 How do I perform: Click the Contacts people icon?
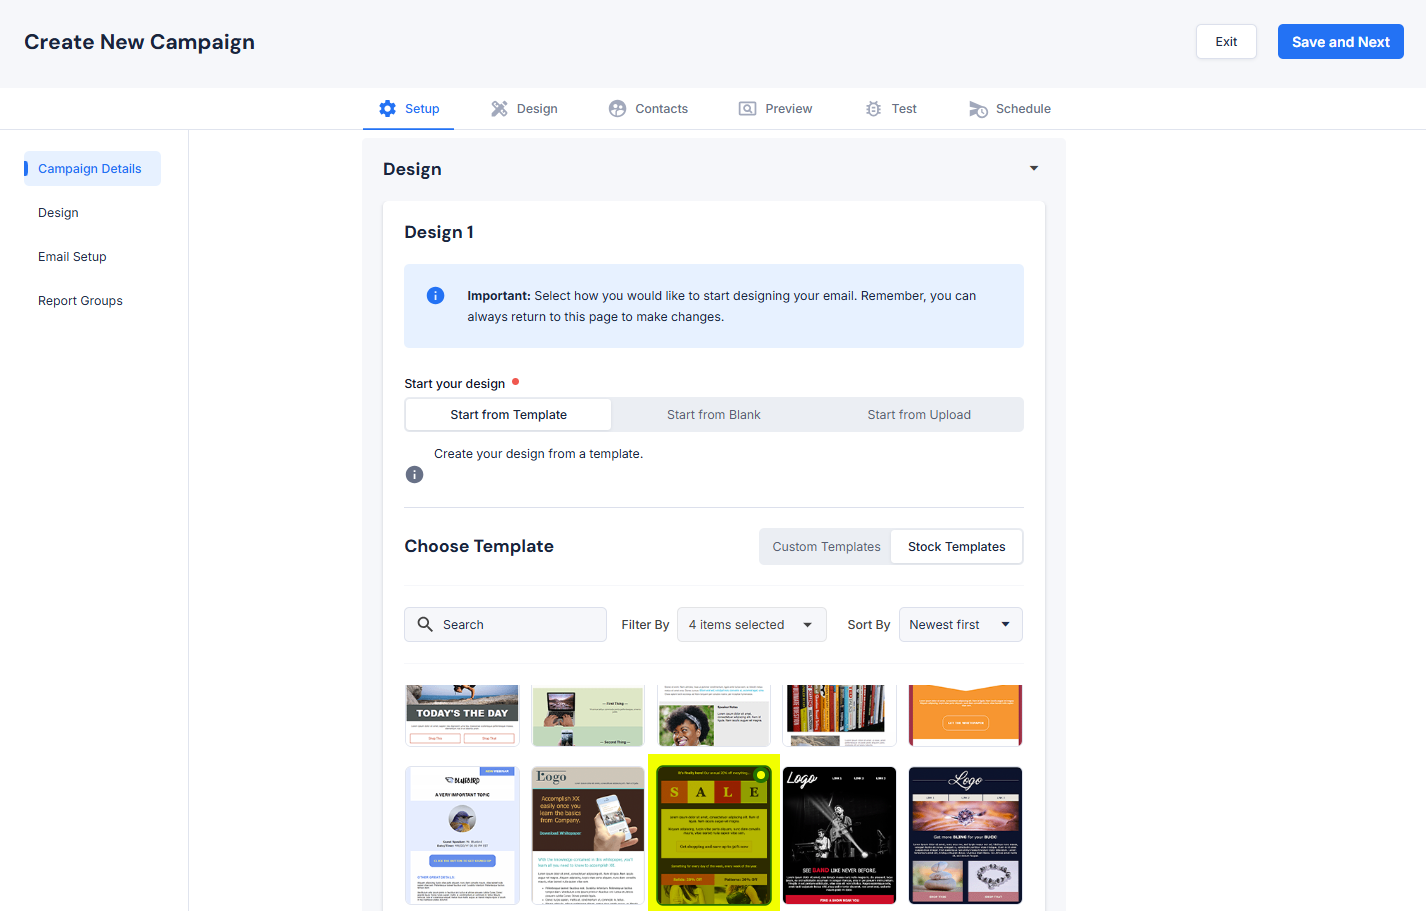tap(617, 108)
